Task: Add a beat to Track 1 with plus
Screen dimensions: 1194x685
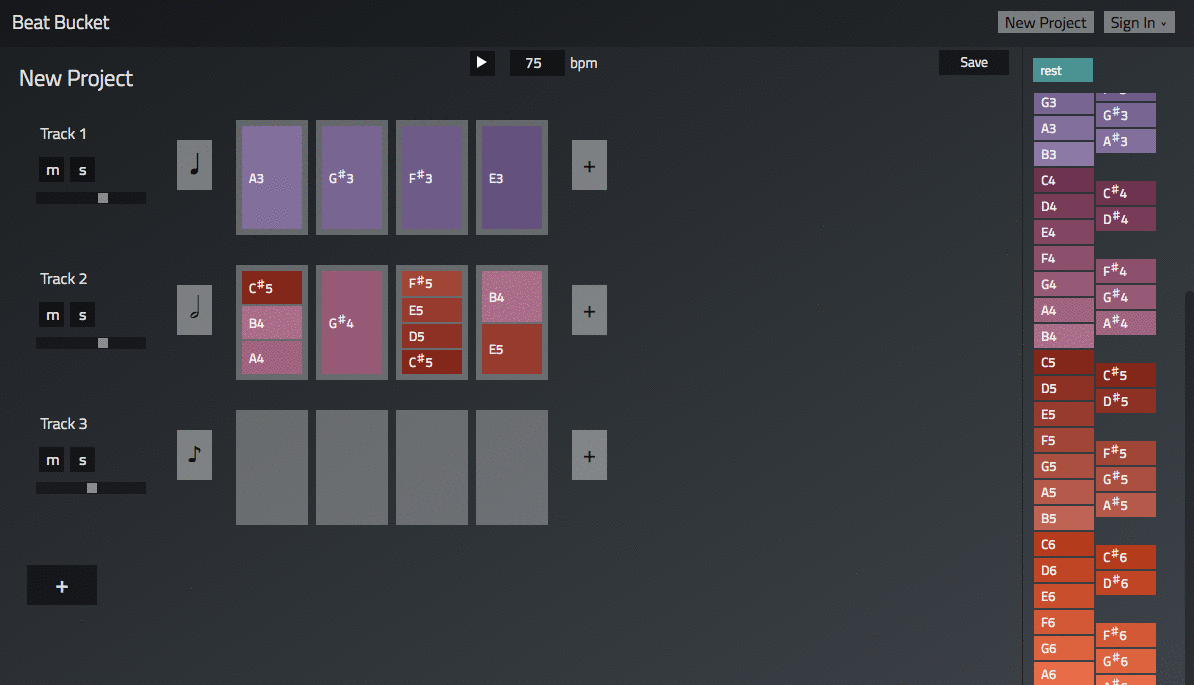Action: tap(589, 164)
